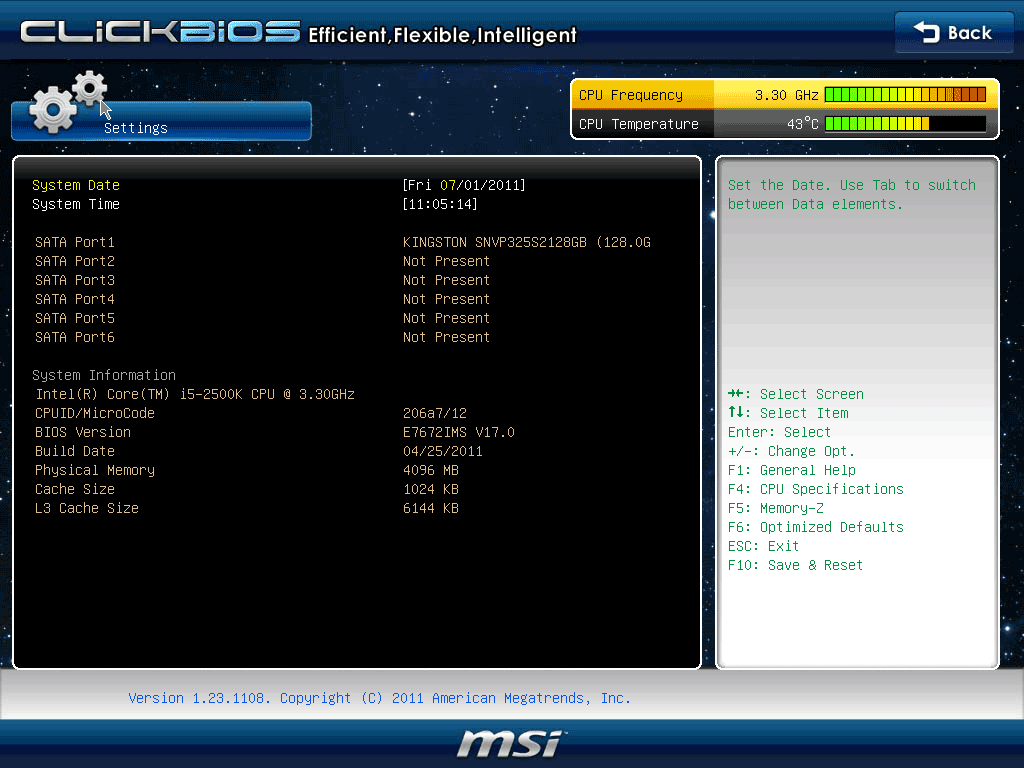Click the CPU Frequency gauge bar
The image size is (1024, 768).
(x=905, y=95)
